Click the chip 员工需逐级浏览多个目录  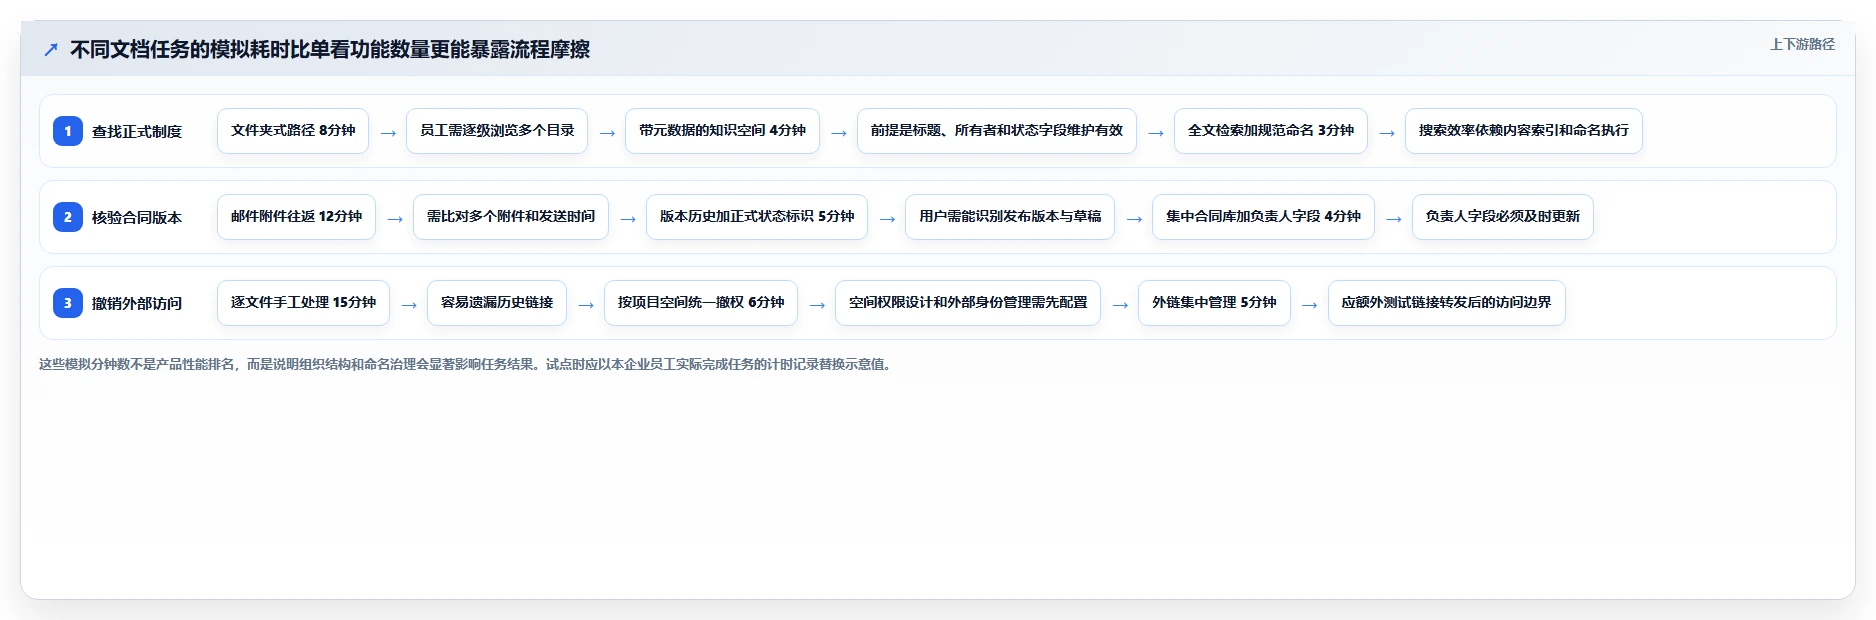click(497, 131)
